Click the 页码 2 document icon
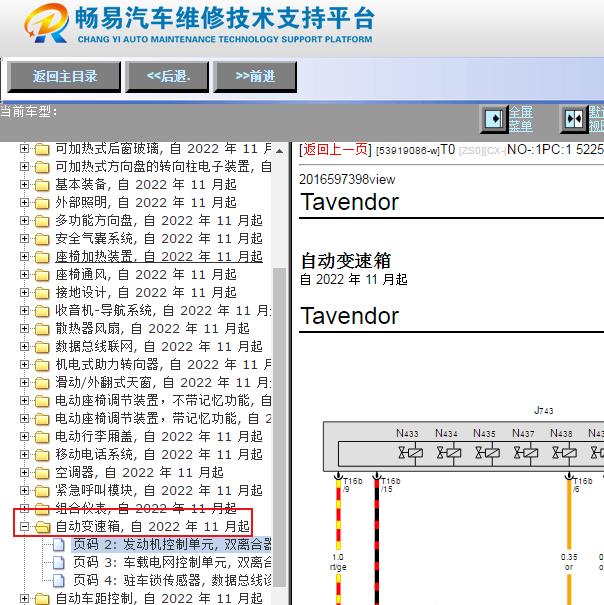Screen dimensions: 604x605 click(59, 545)
